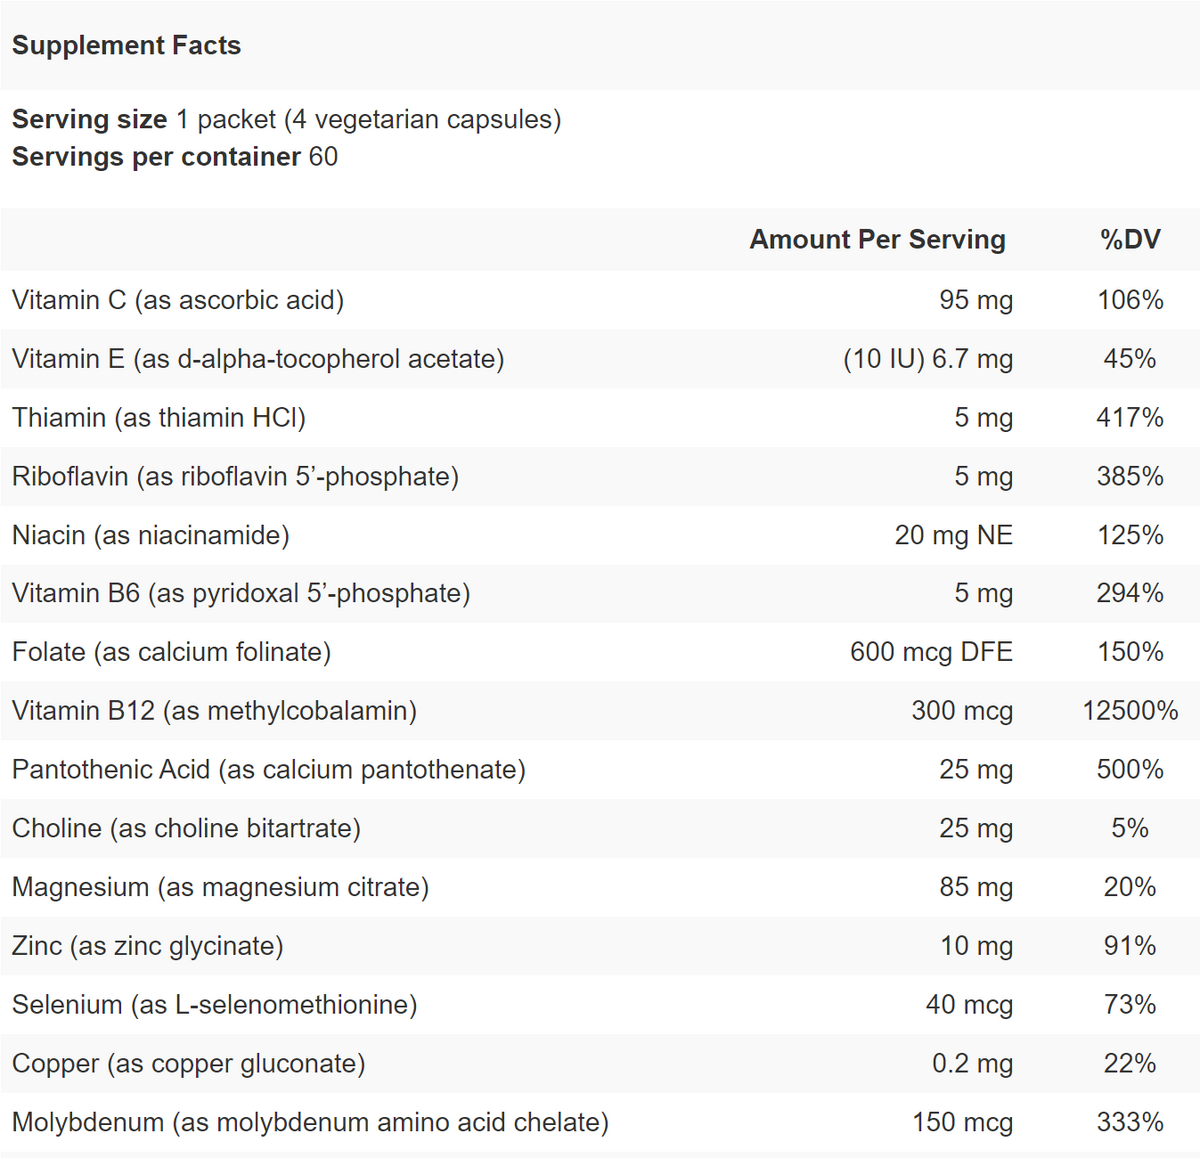Click the Choline 5% daily value
The image size is (1200, 1158).
pos(1130,829)
